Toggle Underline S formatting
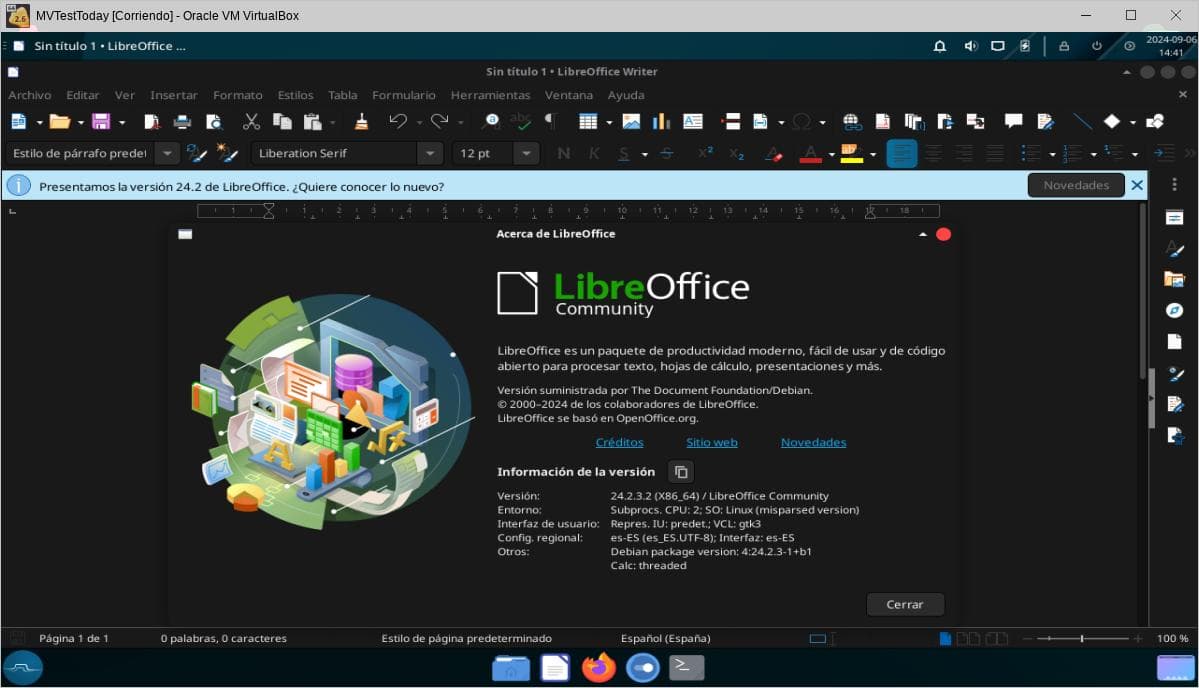The image size is (1199, 688). pyautogui.click(x=624, y=154)
